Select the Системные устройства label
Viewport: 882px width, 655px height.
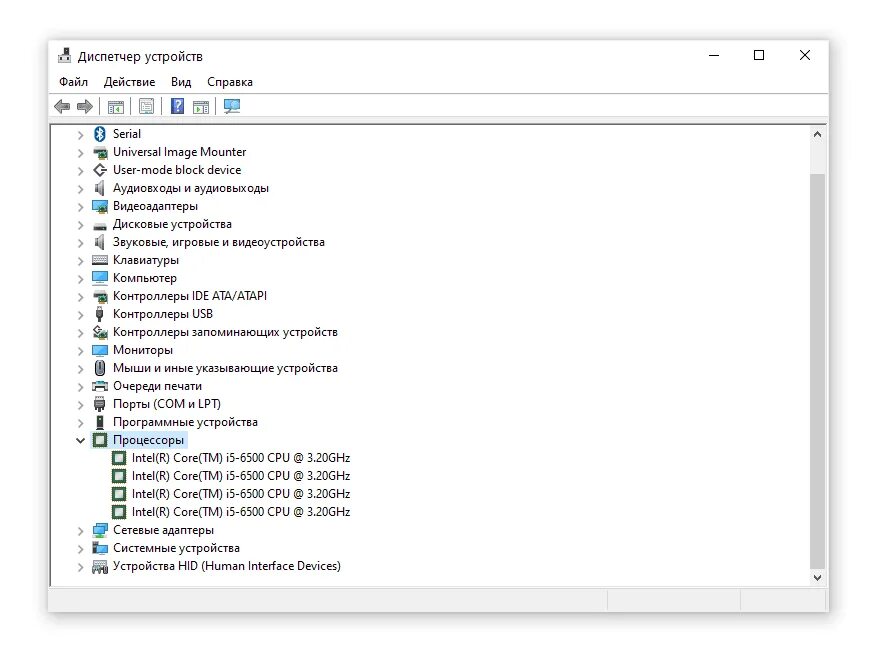click(x=176, y=548)
